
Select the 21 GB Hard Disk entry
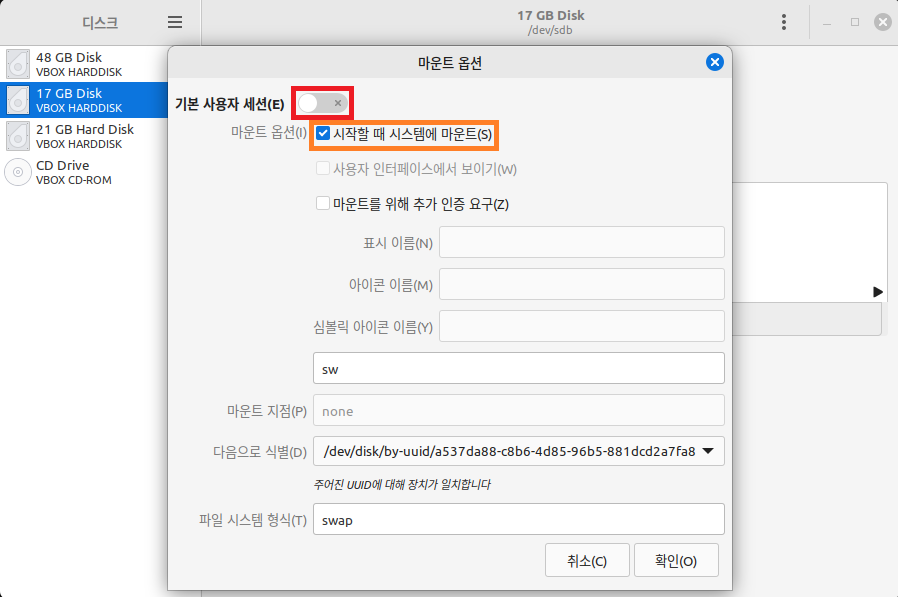(84, 136)
